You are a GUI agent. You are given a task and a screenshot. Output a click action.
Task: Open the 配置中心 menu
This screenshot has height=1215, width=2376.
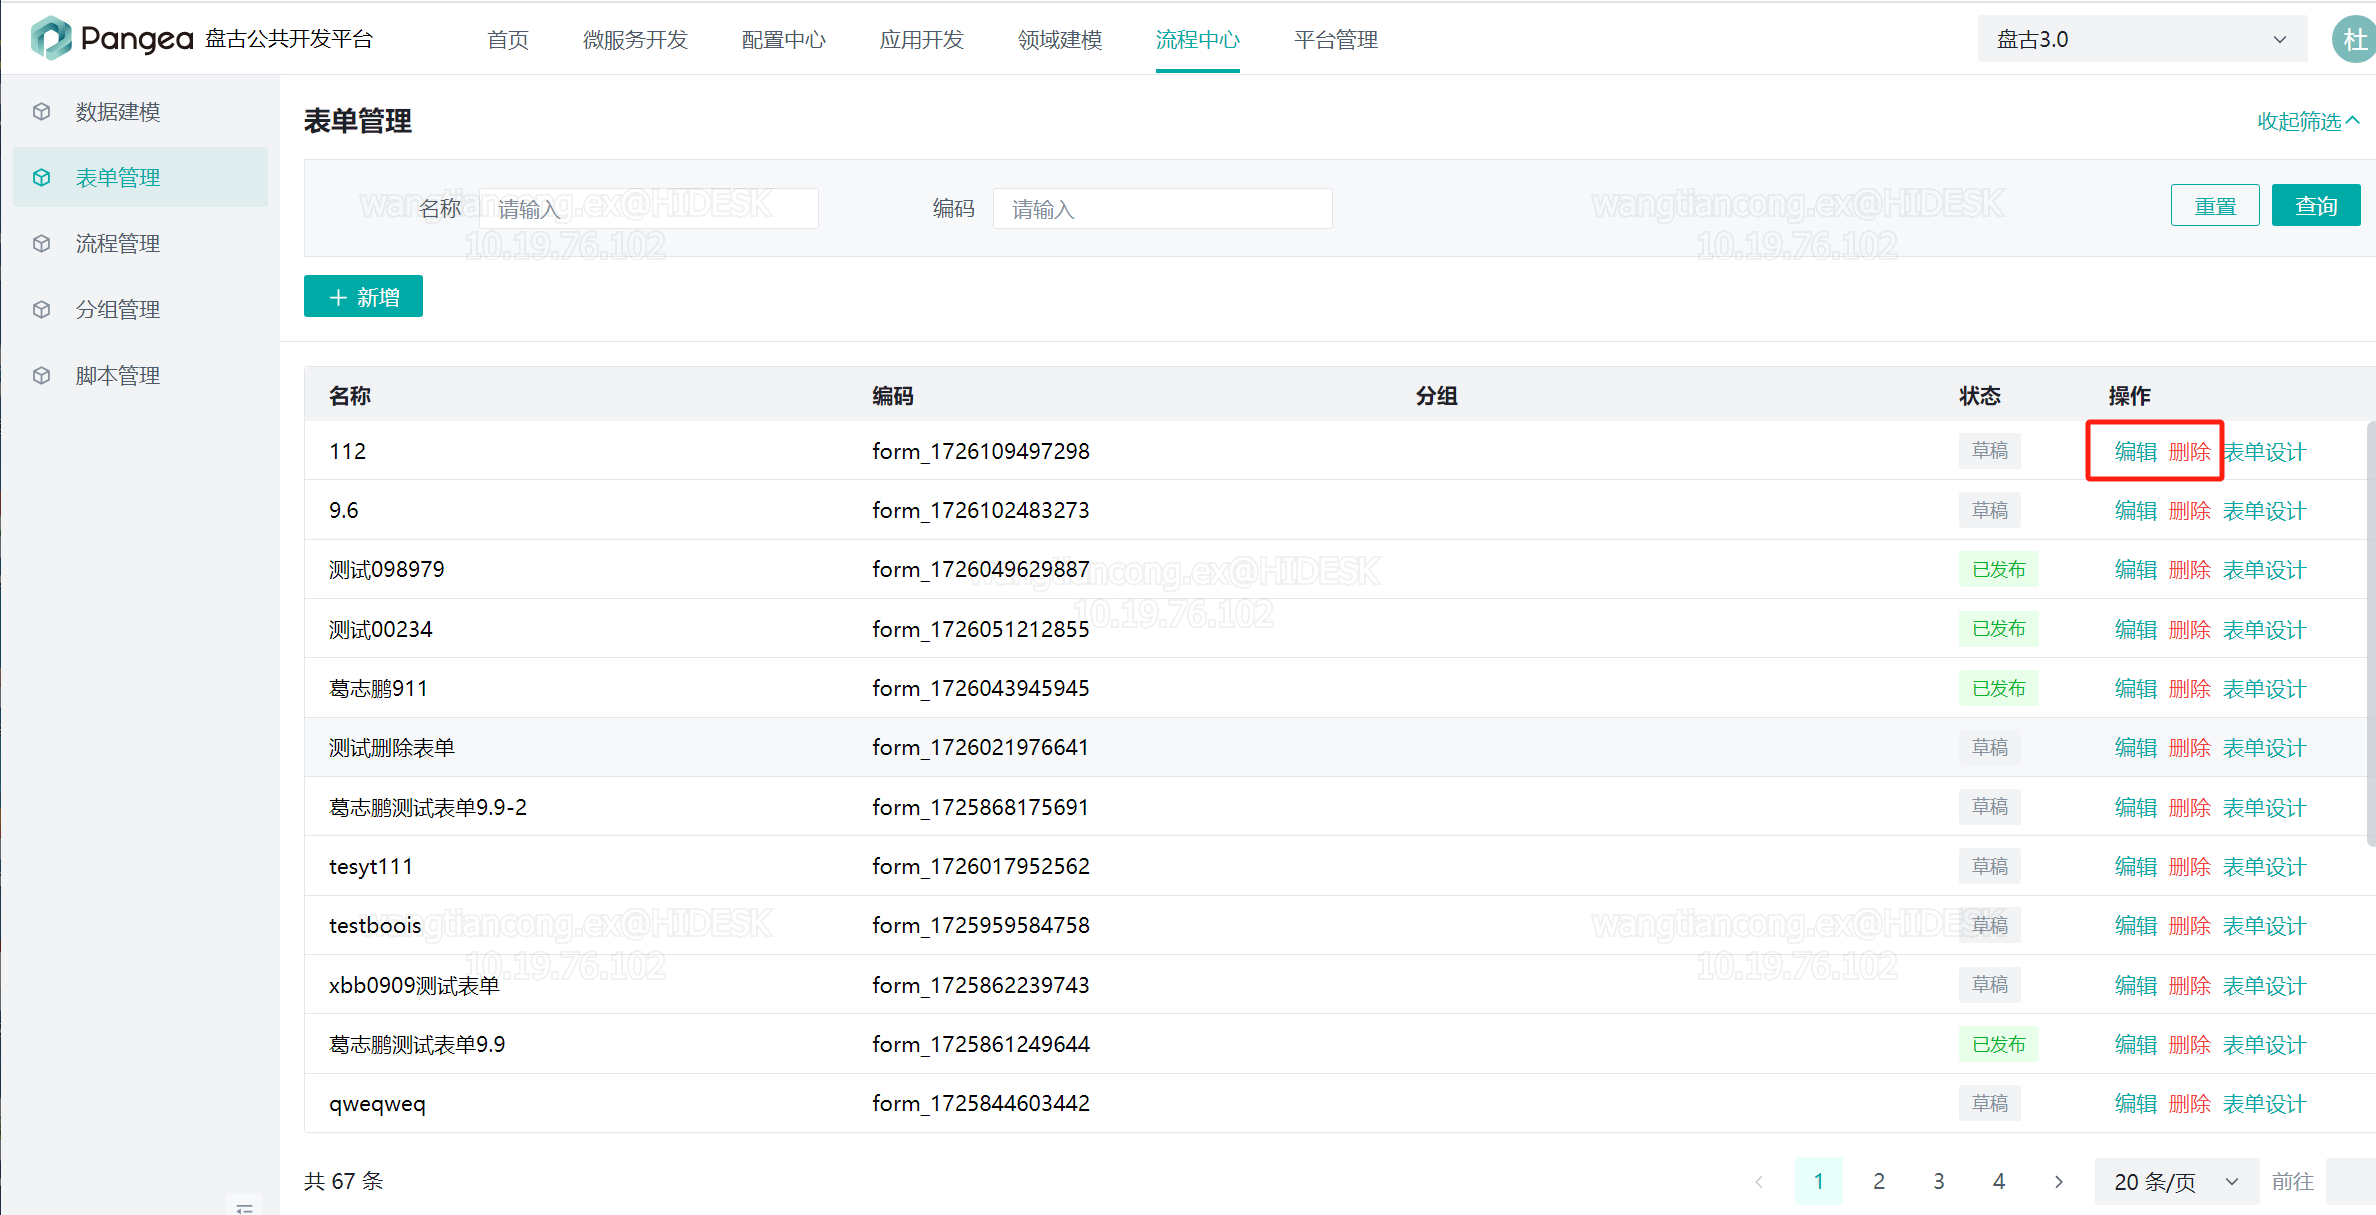784,39
